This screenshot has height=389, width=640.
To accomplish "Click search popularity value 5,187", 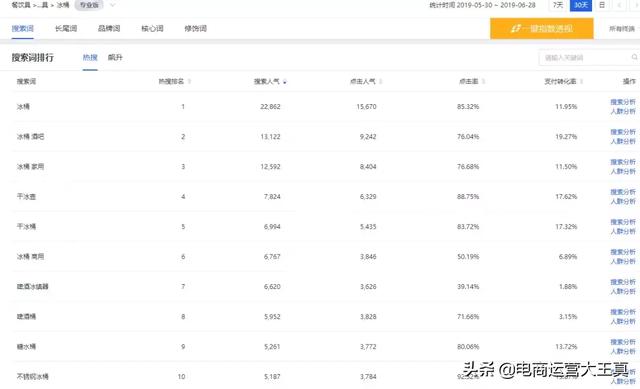I will click(272, 376).
